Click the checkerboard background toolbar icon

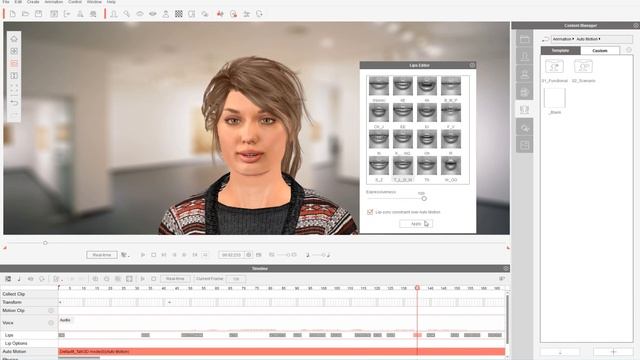(179, 14)
